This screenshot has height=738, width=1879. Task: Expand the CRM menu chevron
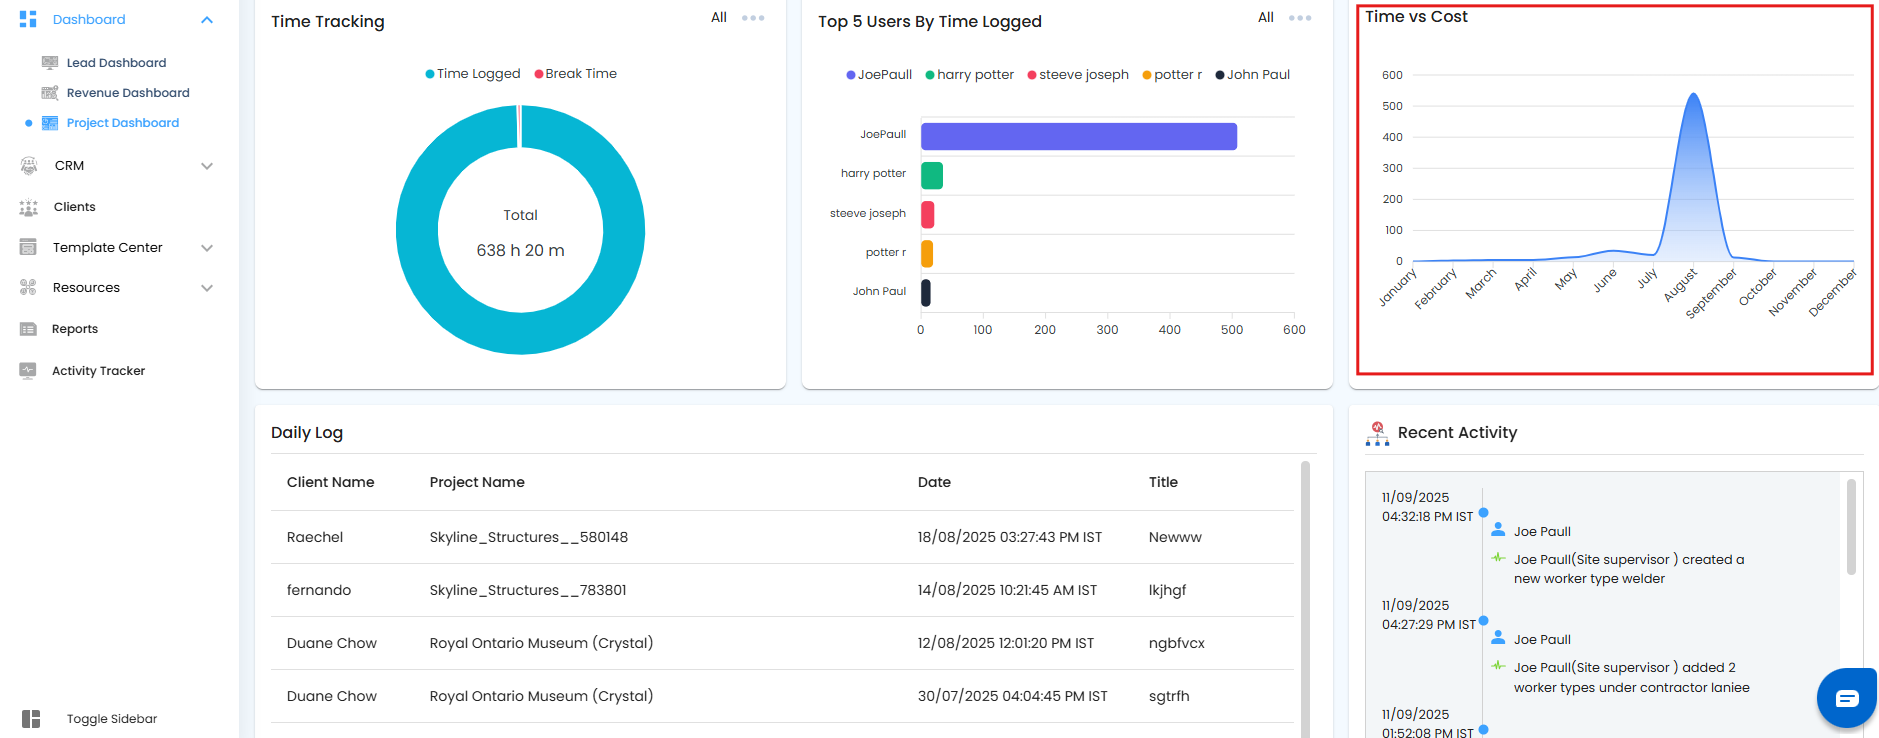pos(207,166)
